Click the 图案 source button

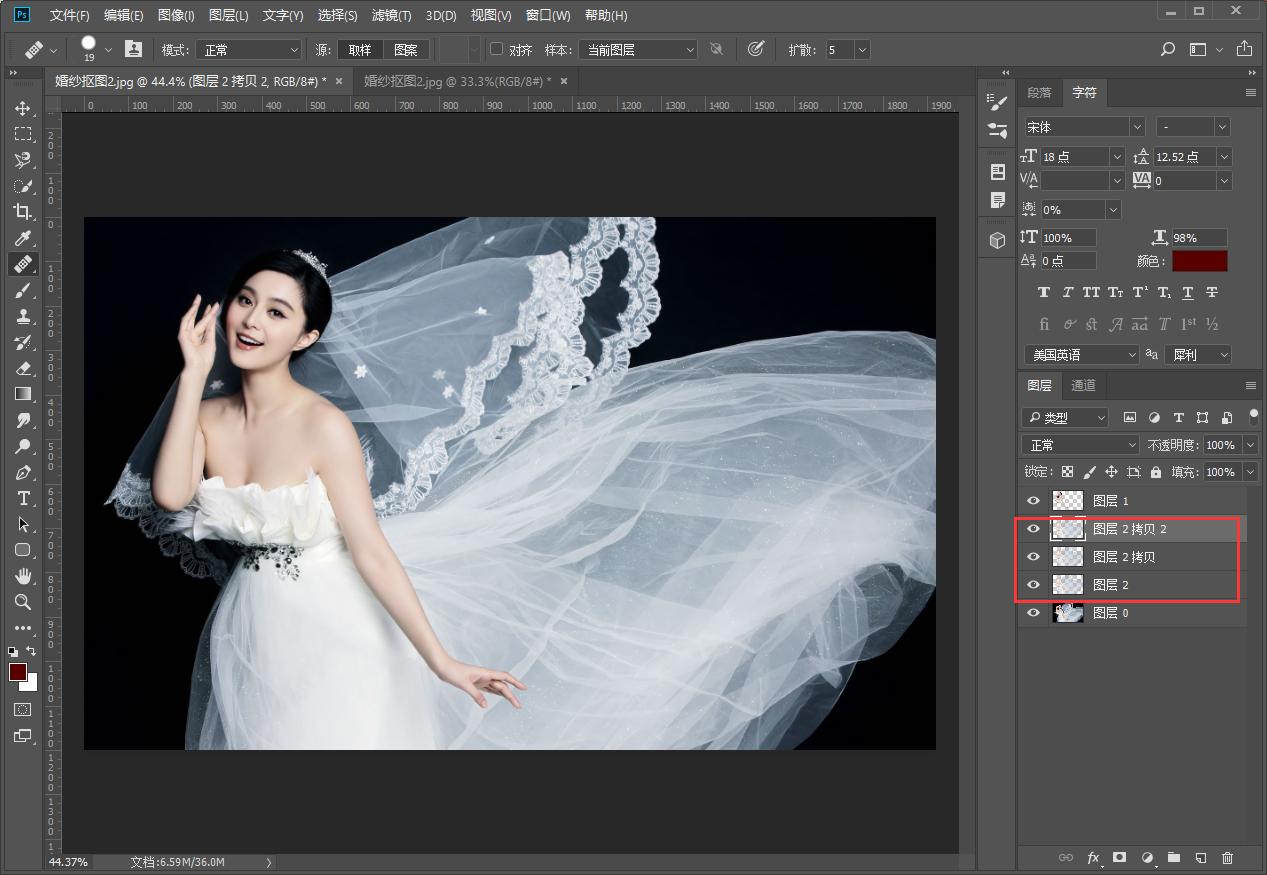(x=406, y=49)
